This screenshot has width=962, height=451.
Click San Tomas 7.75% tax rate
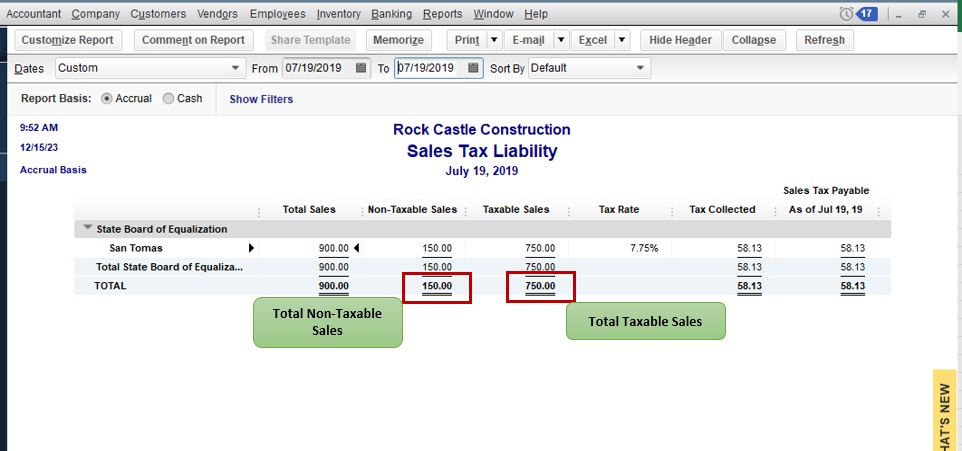click(x=646, y=249)
